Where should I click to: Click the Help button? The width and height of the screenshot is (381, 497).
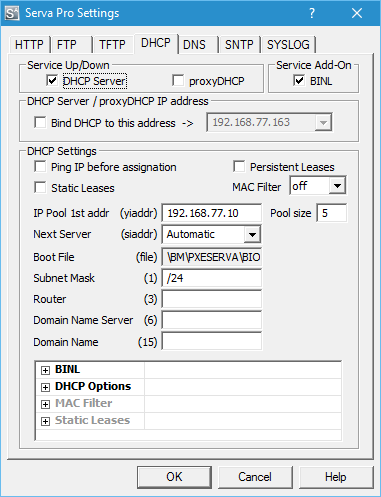coord(336,477)
